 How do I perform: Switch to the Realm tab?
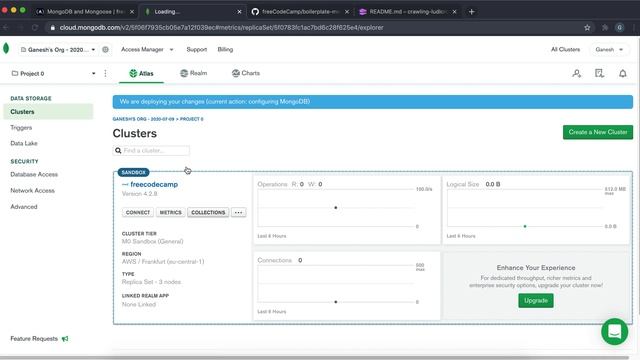(x=193, y=73)
